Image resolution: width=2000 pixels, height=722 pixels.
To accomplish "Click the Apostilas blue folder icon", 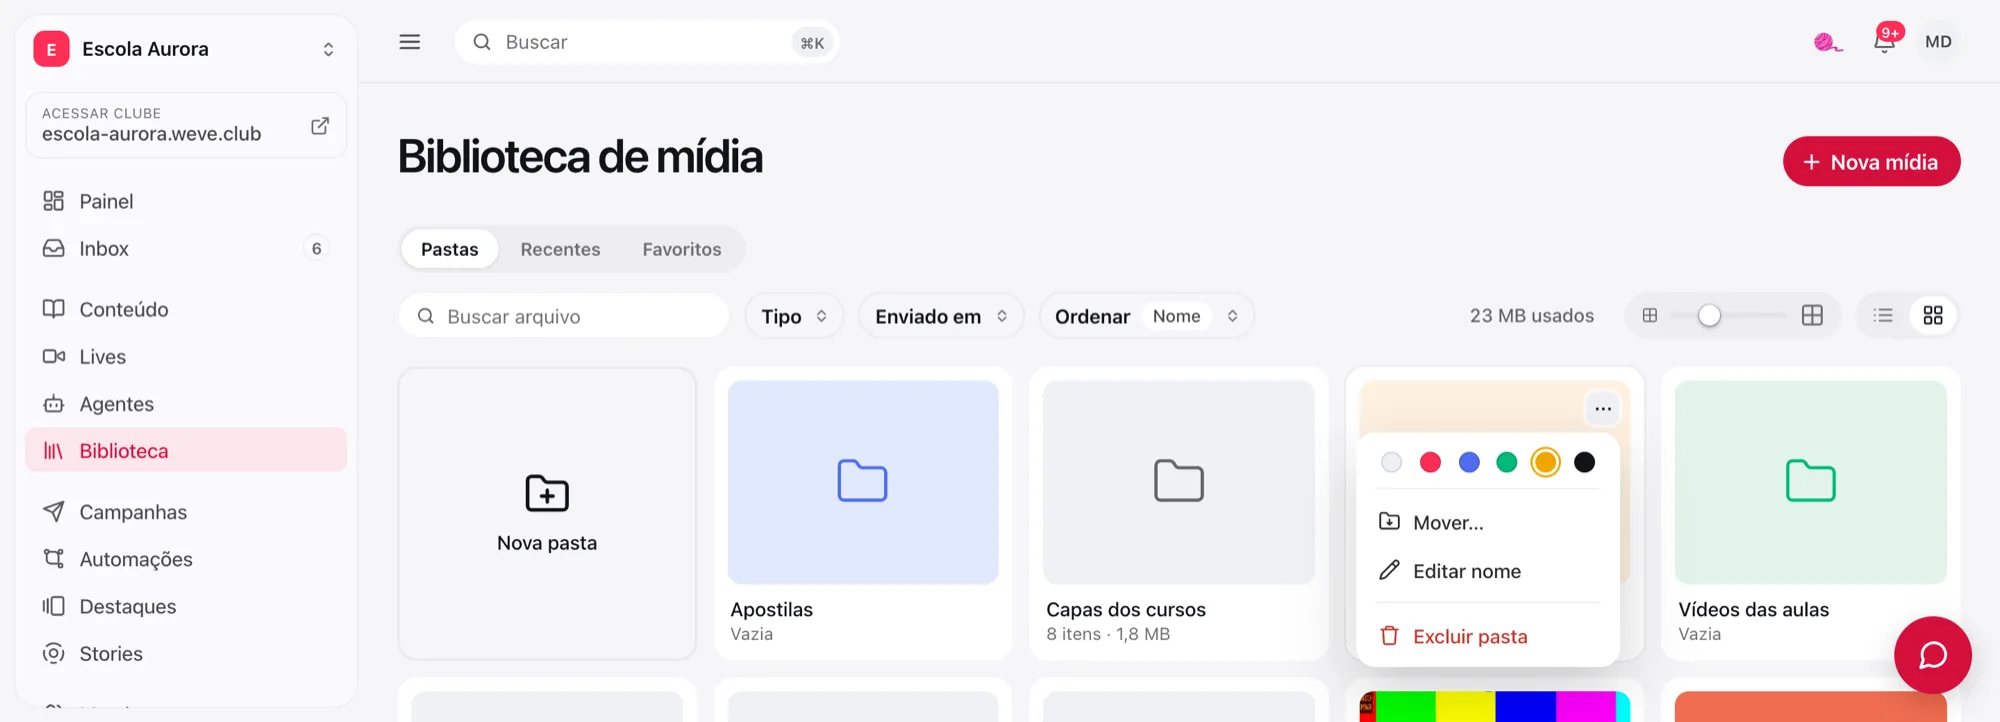I will (x=862, y=481).
